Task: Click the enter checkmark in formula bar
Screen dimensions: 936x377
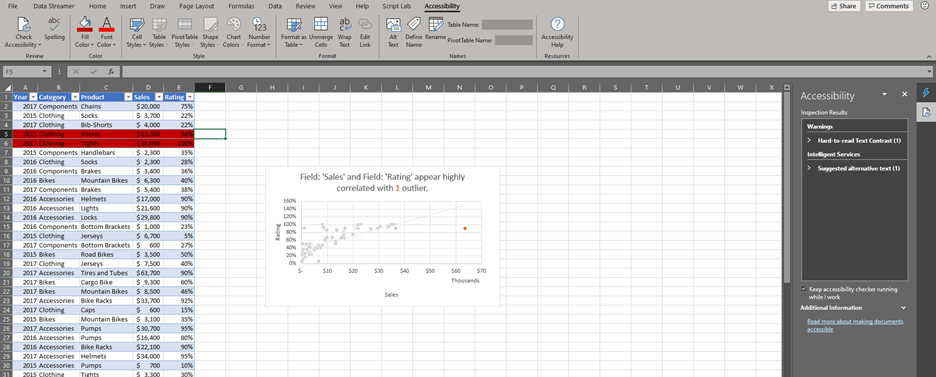Action: (93, 72)
